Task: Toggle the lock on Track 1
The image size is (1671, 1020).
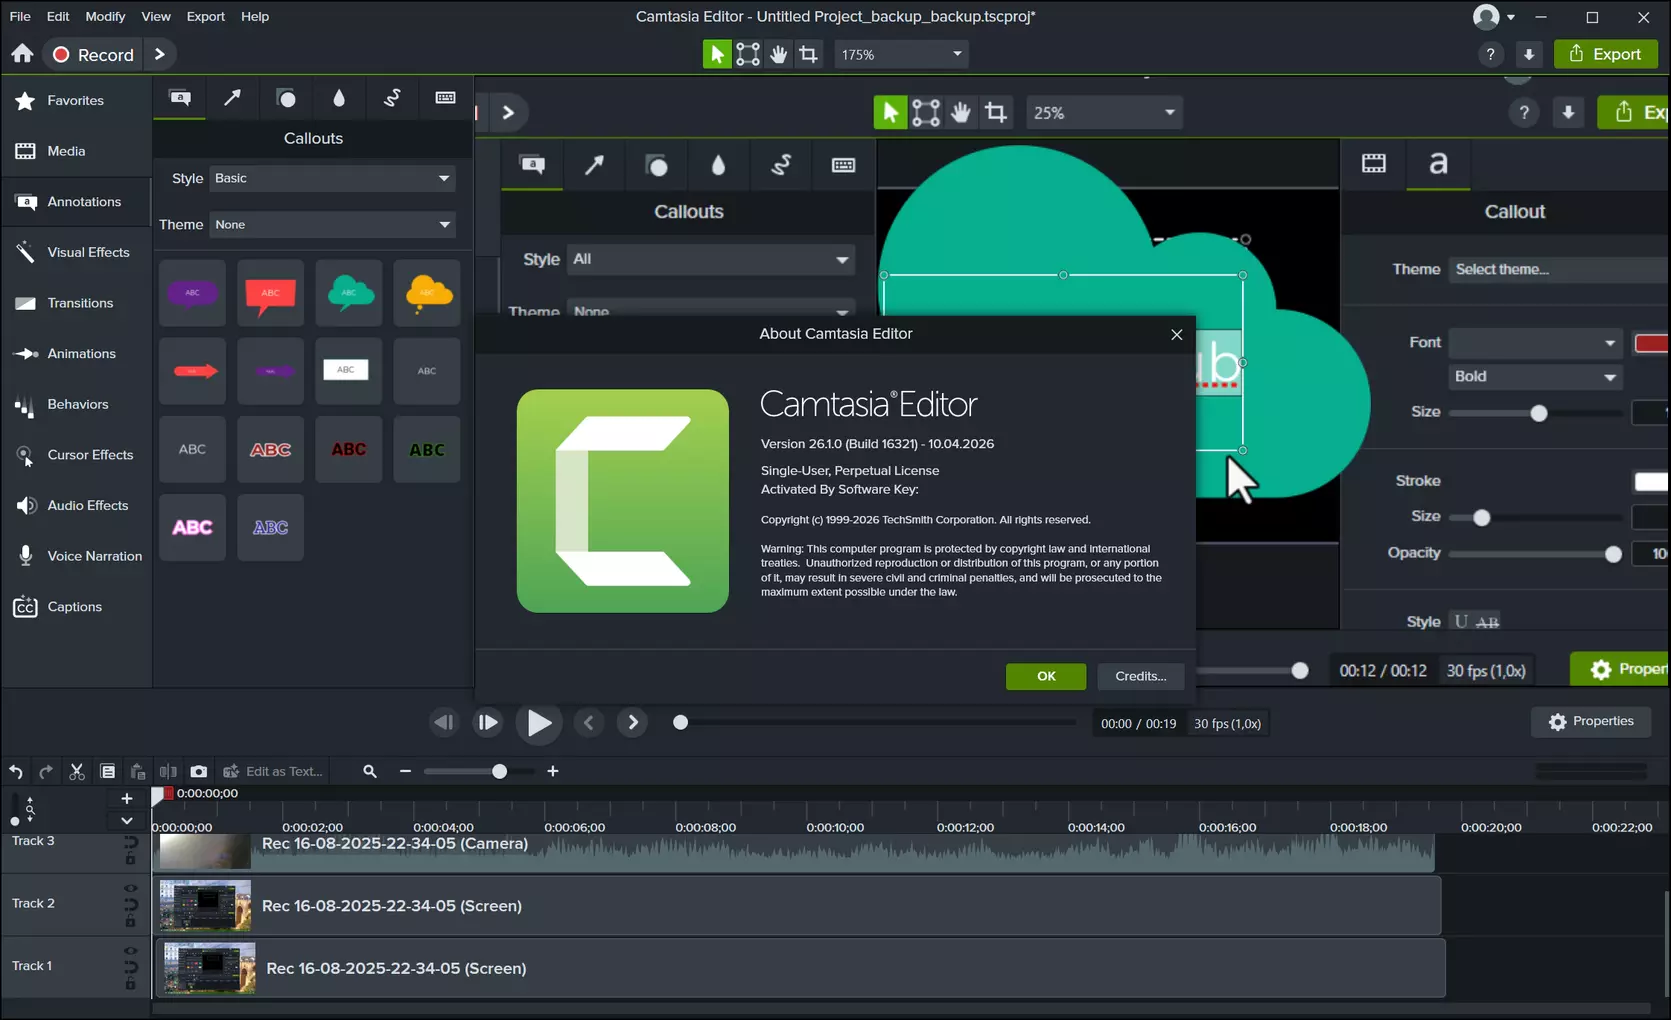Action: point(130,983)
